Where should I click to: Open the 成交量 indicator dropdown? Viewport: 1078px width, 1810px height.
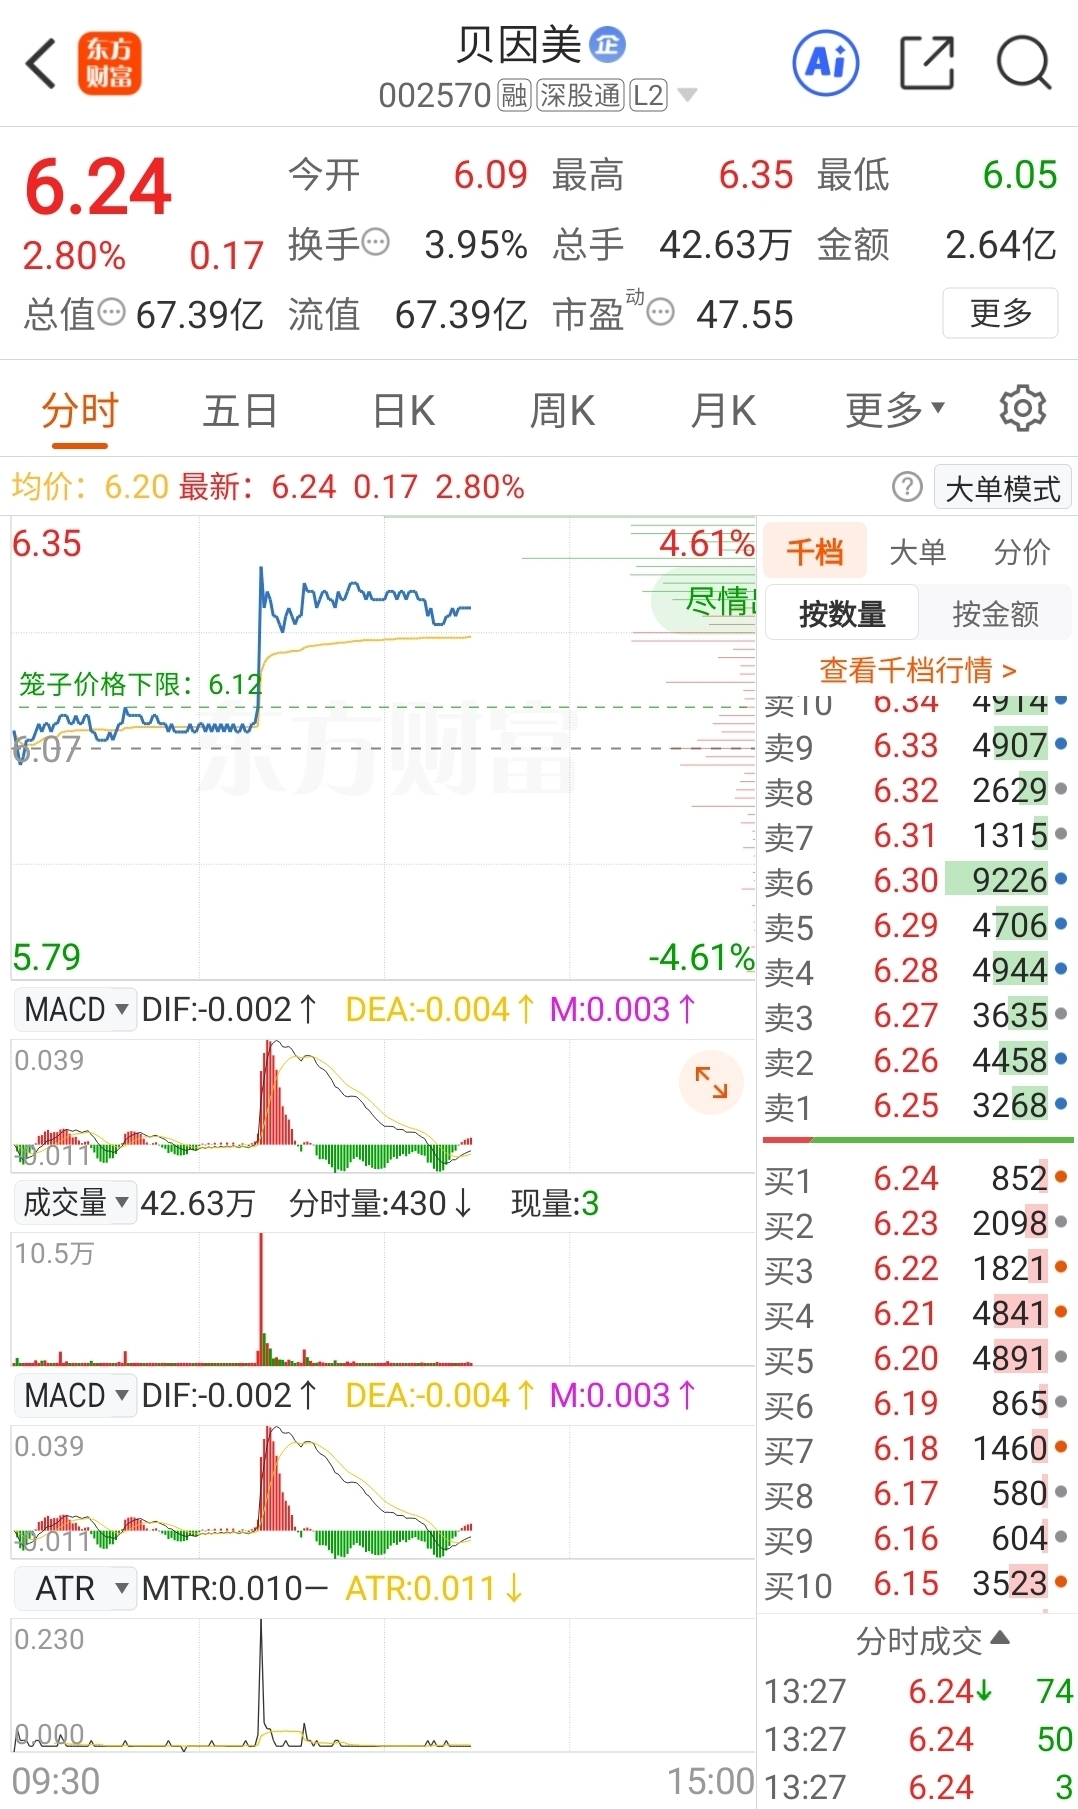(76, 1202)
